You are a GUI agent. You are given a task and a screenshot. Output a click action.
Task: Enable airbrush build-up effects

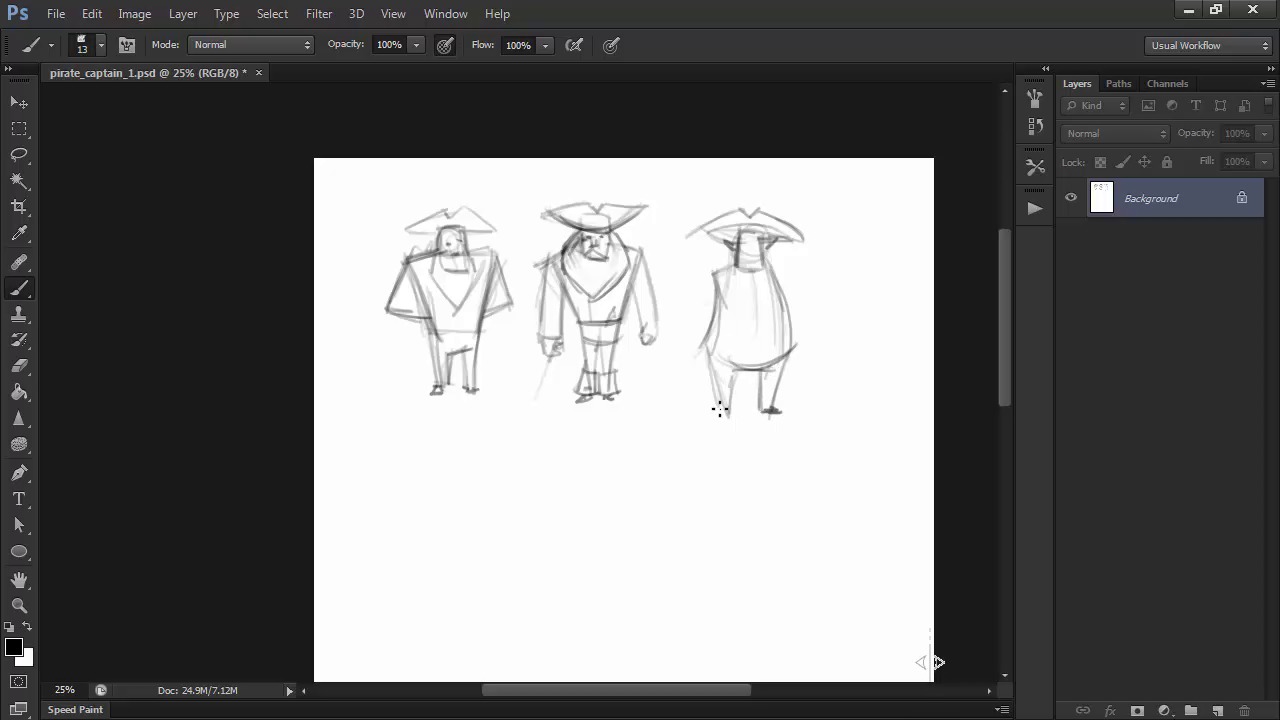[574, 45]
